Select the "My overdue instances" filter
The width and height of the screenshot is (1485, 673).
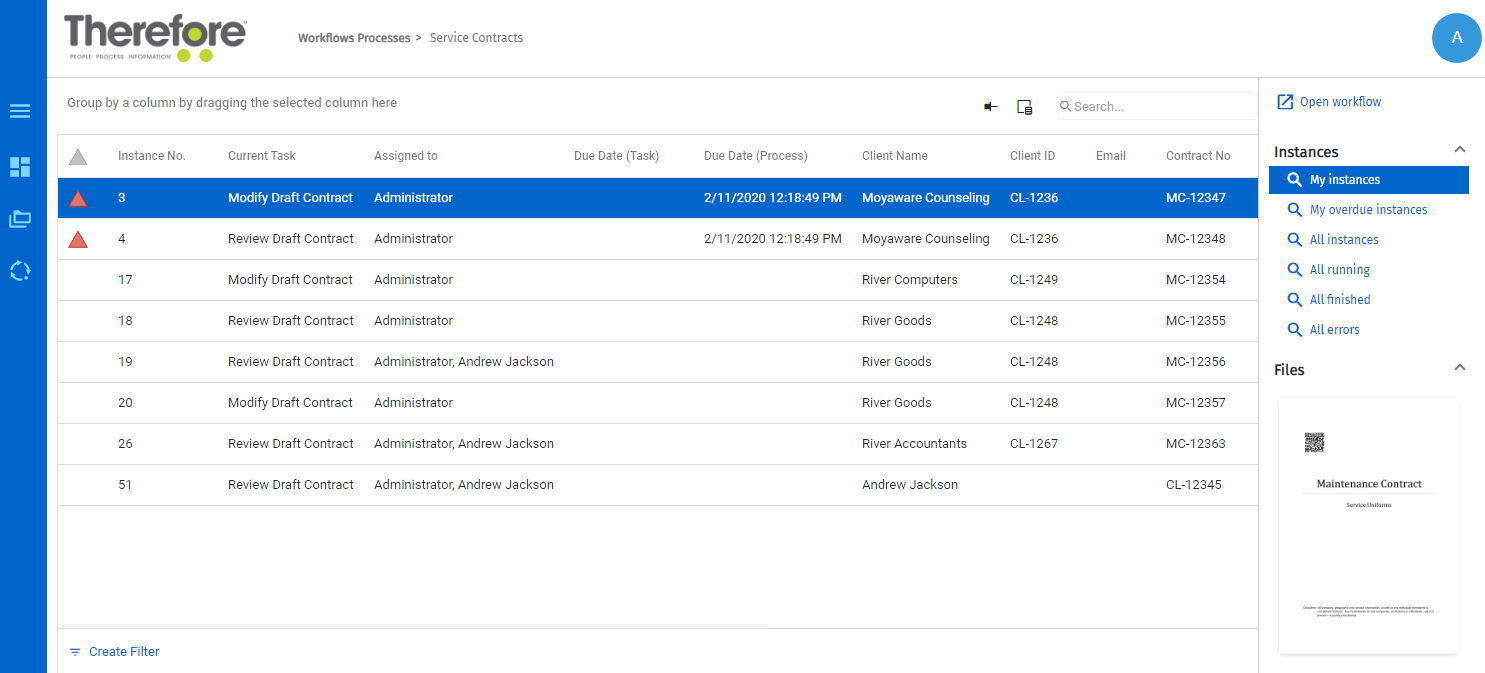pyautogui.click(x=1368, y=210)
